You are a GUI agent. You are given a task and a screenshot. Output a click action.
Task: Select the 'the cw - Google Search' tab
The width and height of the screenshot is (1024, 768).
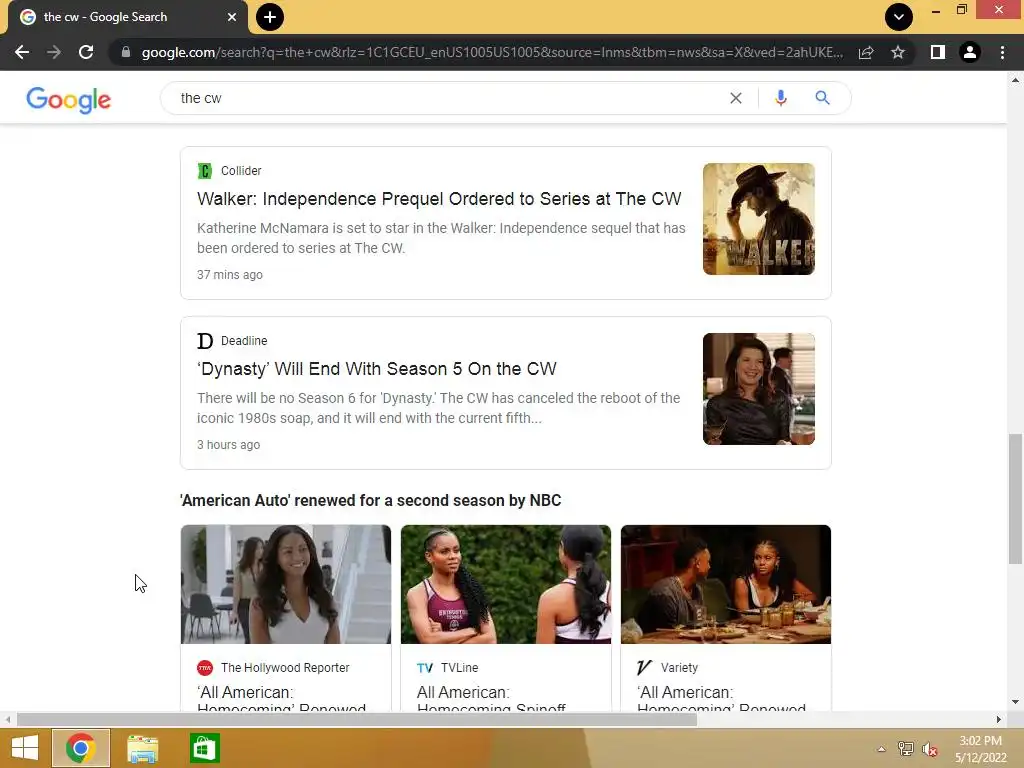[x=127, y=17]
